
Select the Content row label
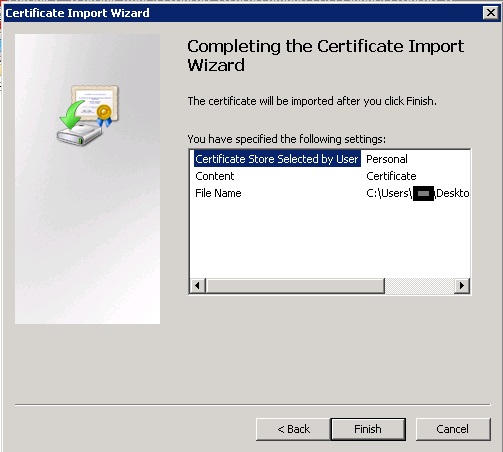[215, 176]
